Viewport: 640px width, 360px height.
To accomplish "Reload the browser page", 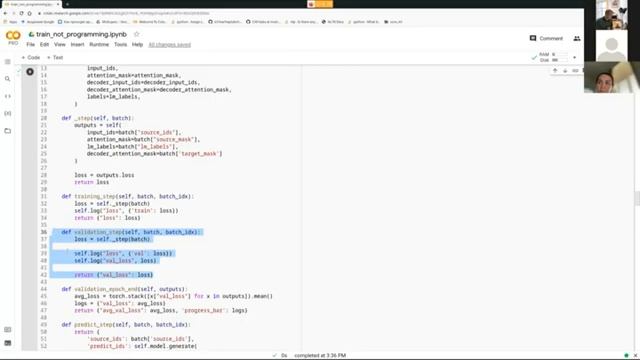I will pyautogui.click(x=21, y=13).
